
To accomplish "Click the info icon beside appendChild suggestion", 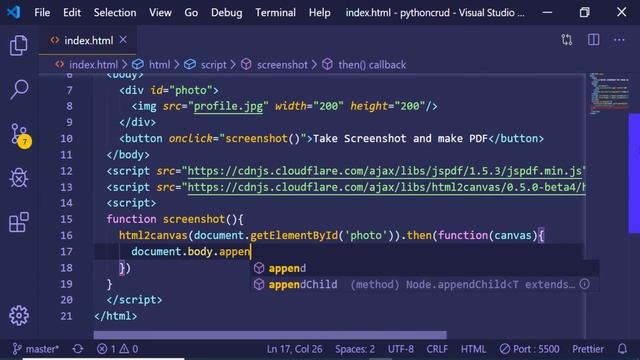I will pyautogui.click(x=584, y=284).
